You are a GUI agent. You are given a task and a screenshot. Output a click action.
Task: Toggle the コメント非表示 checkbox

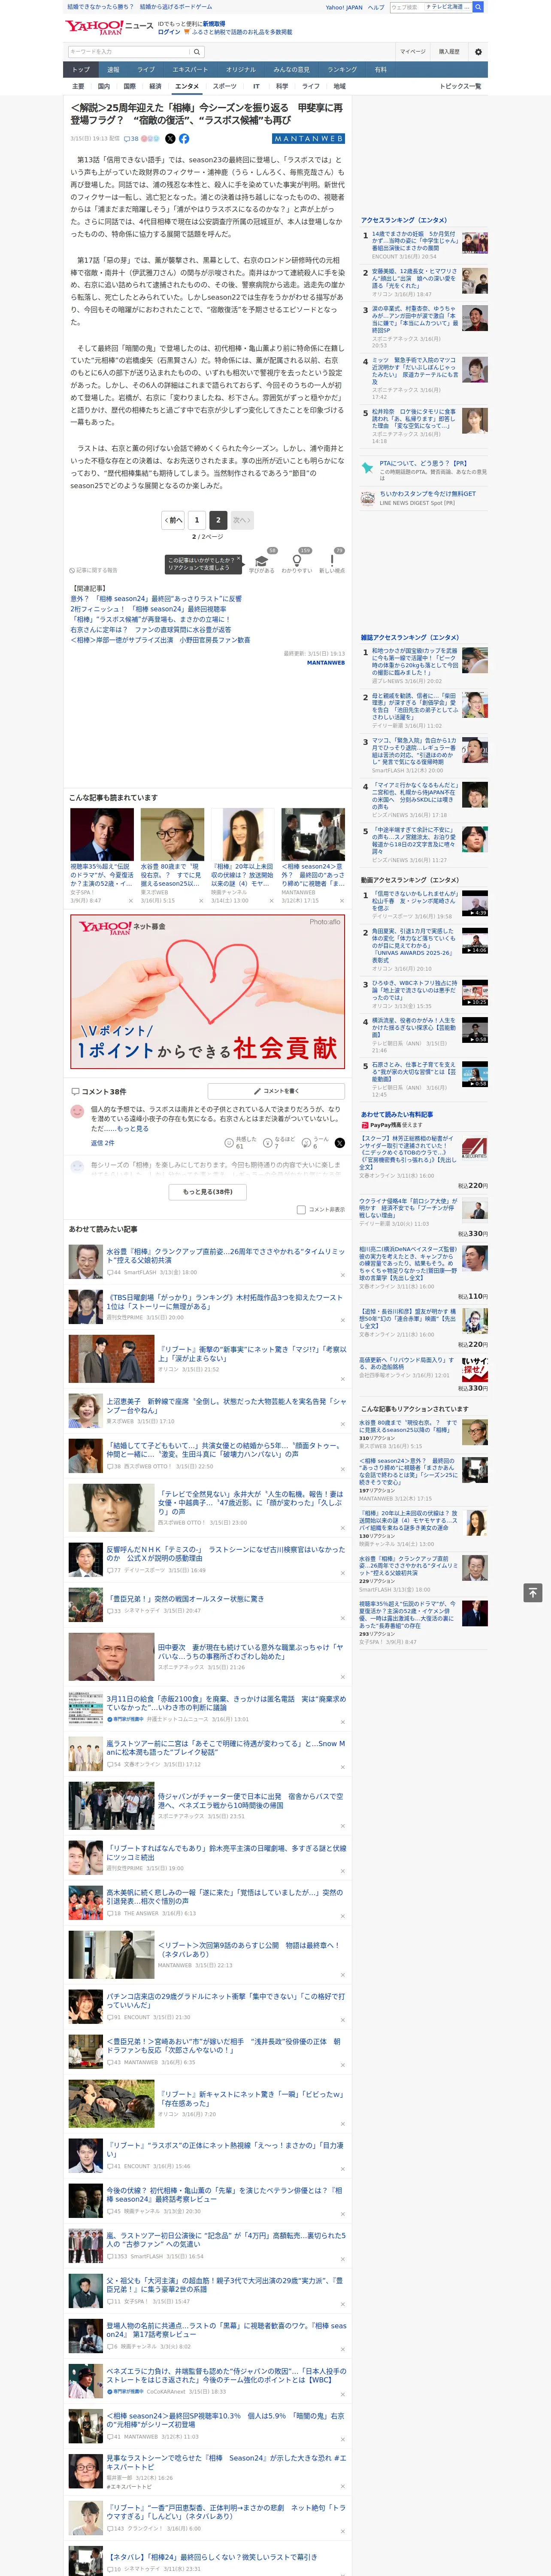tap(301, 1209)
